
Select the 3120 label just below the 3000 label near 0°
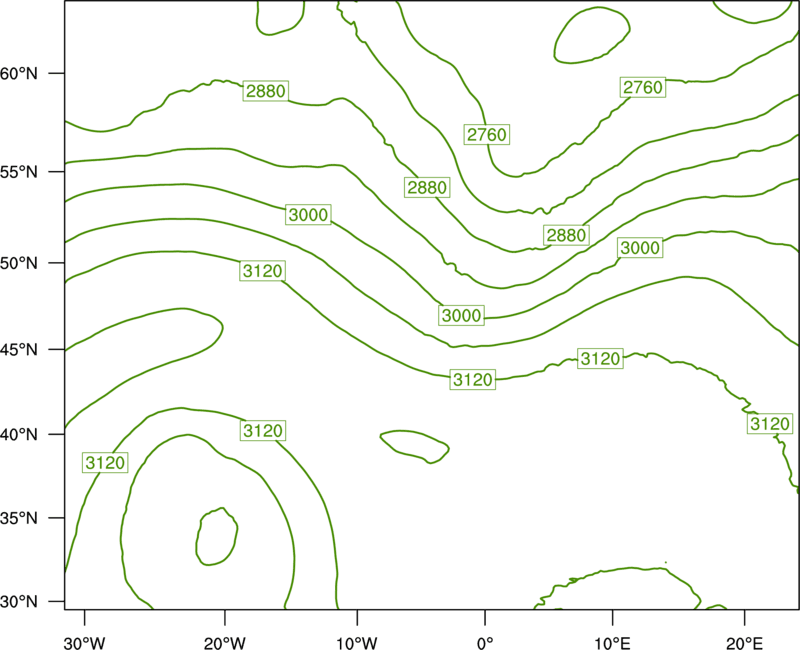pos(473,379)
